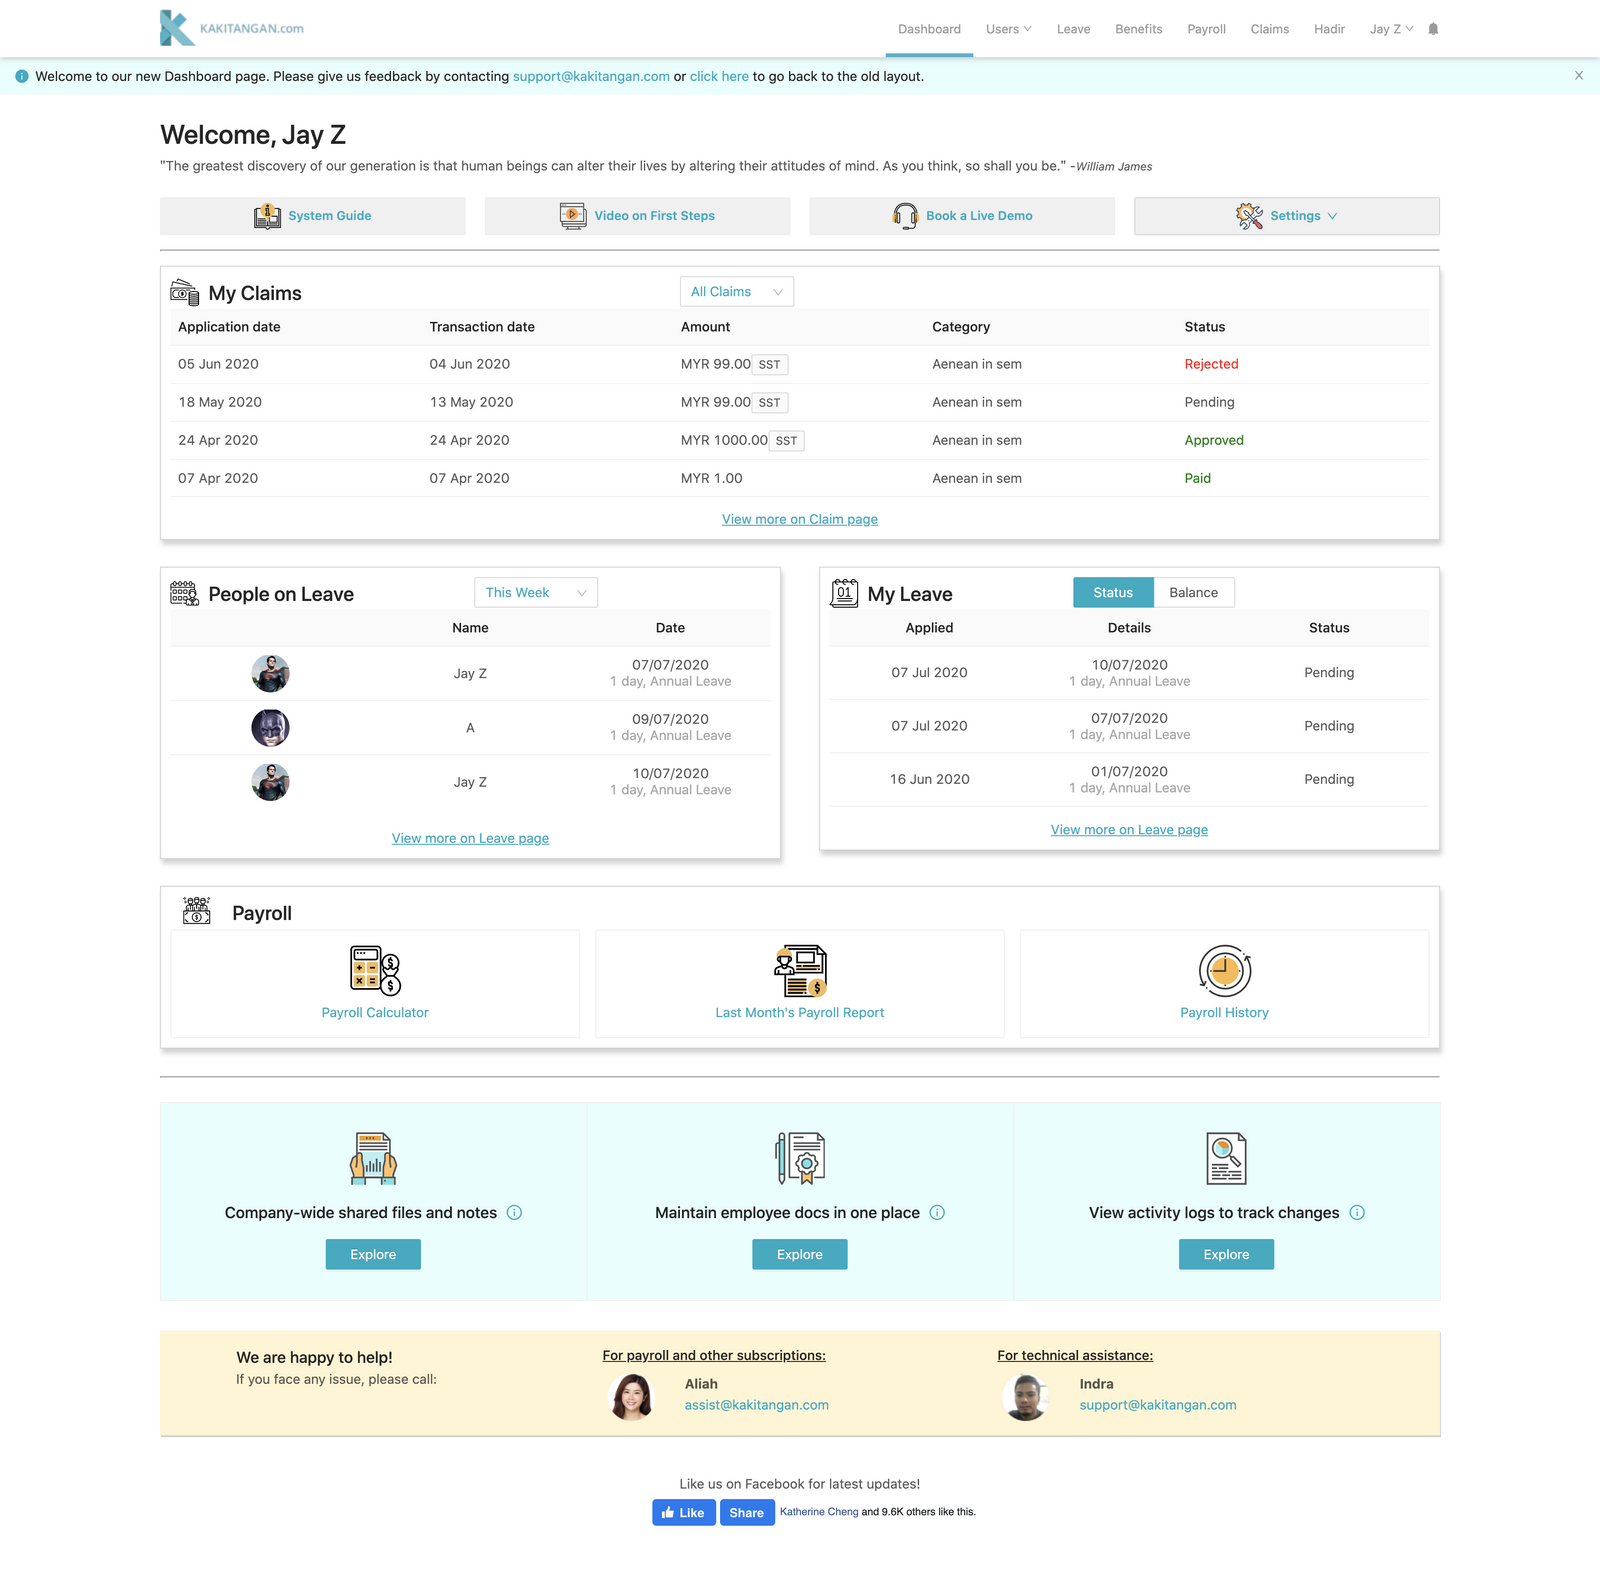Viewport: 1600px width, 1581px height.
Task: View Last Month's Payroll Report
Action: tap(799, 1012)
